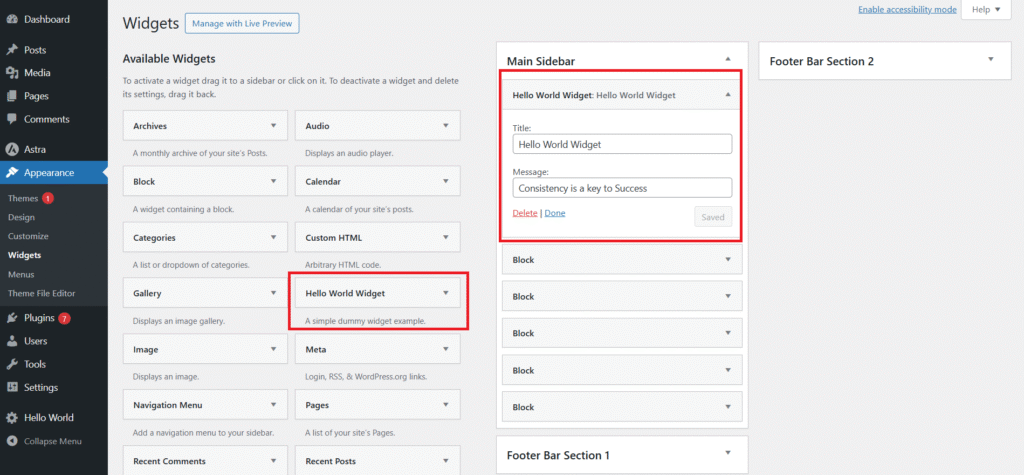Open the Themes submenu item
The width and height of the screenshot is (1024, 475).
click(x=23, y=198)
